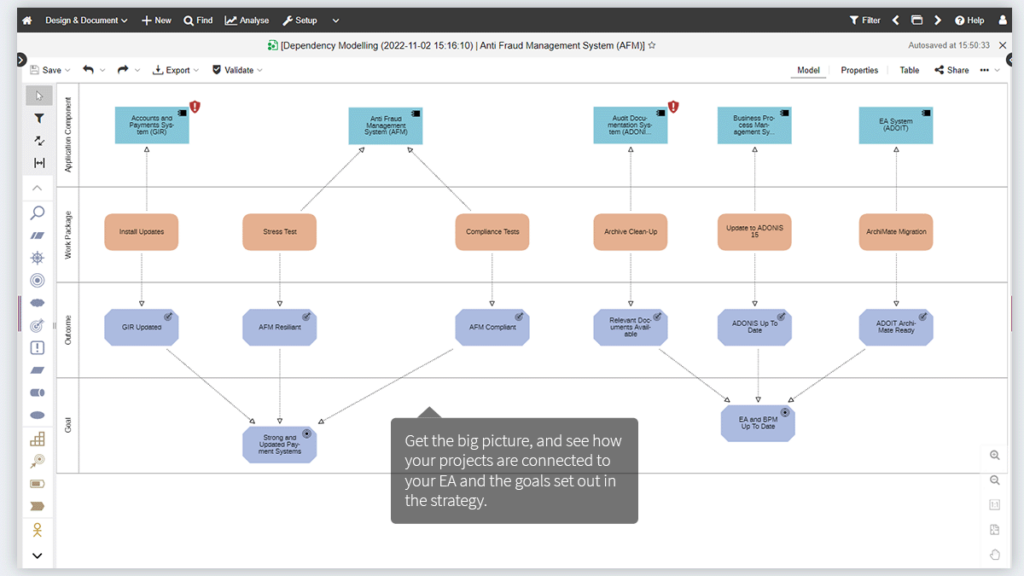Select the pointer tool in the left sidebar

[x=38, y=95]
